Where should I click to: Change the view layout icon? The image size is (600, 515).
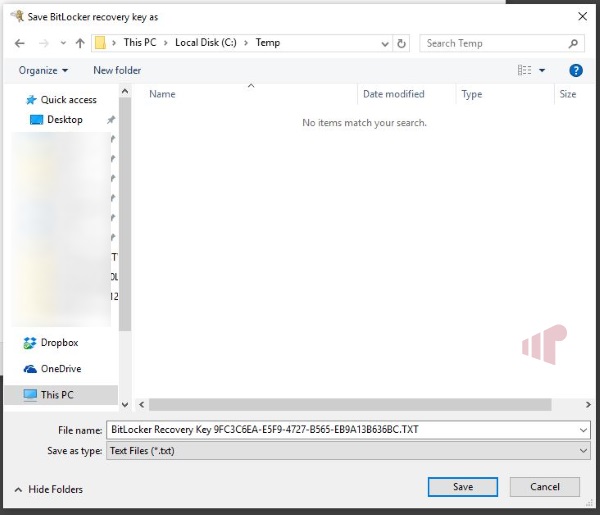(524, 70)
